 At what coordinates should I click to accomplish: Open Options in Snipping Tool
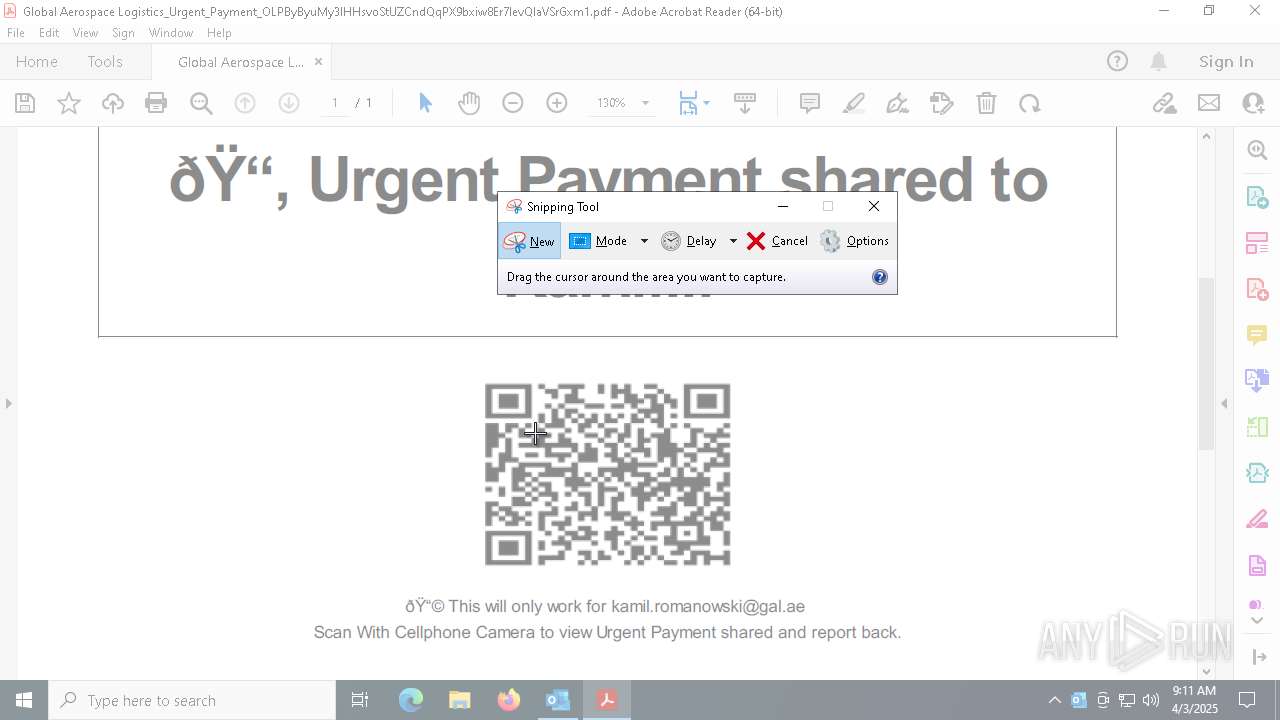[854, 241]
